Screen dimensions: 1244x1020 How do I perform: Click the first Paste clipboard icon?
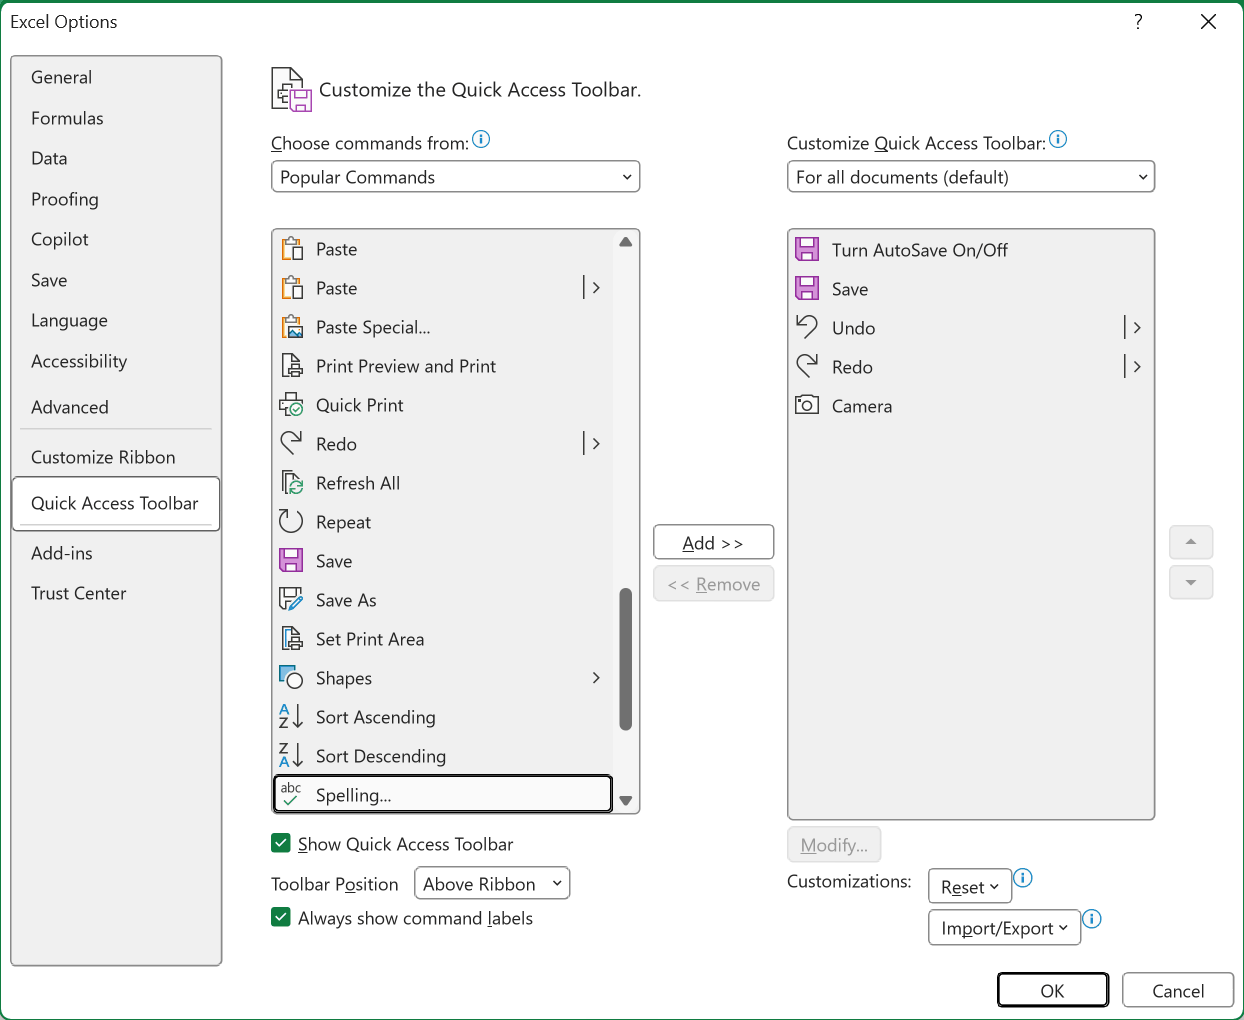(292, 249)
